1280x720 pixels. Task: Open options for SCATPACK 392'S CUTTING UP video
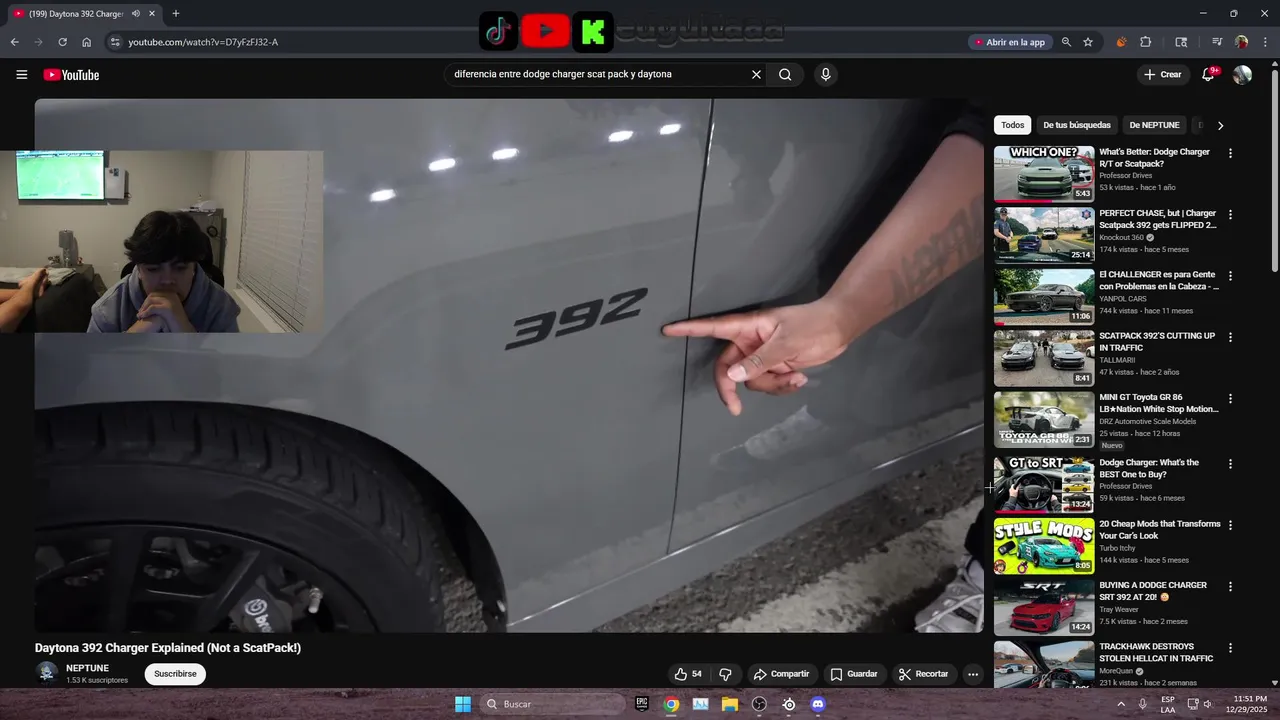tap(1230, 337)
